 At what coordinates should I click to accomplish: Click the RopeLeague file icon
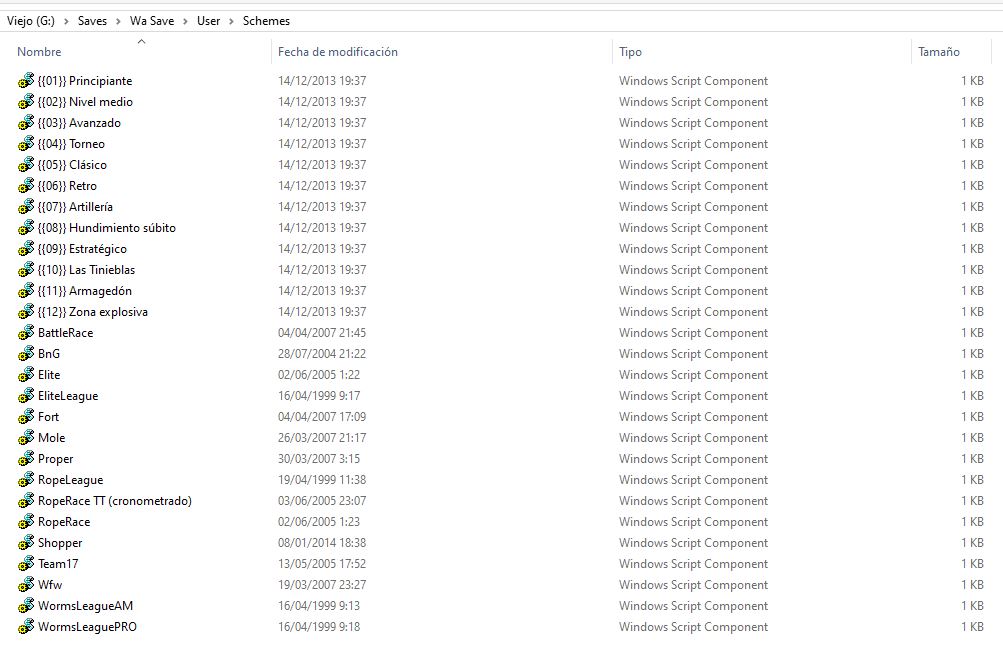pyautogui.click(x=26, y=480)
